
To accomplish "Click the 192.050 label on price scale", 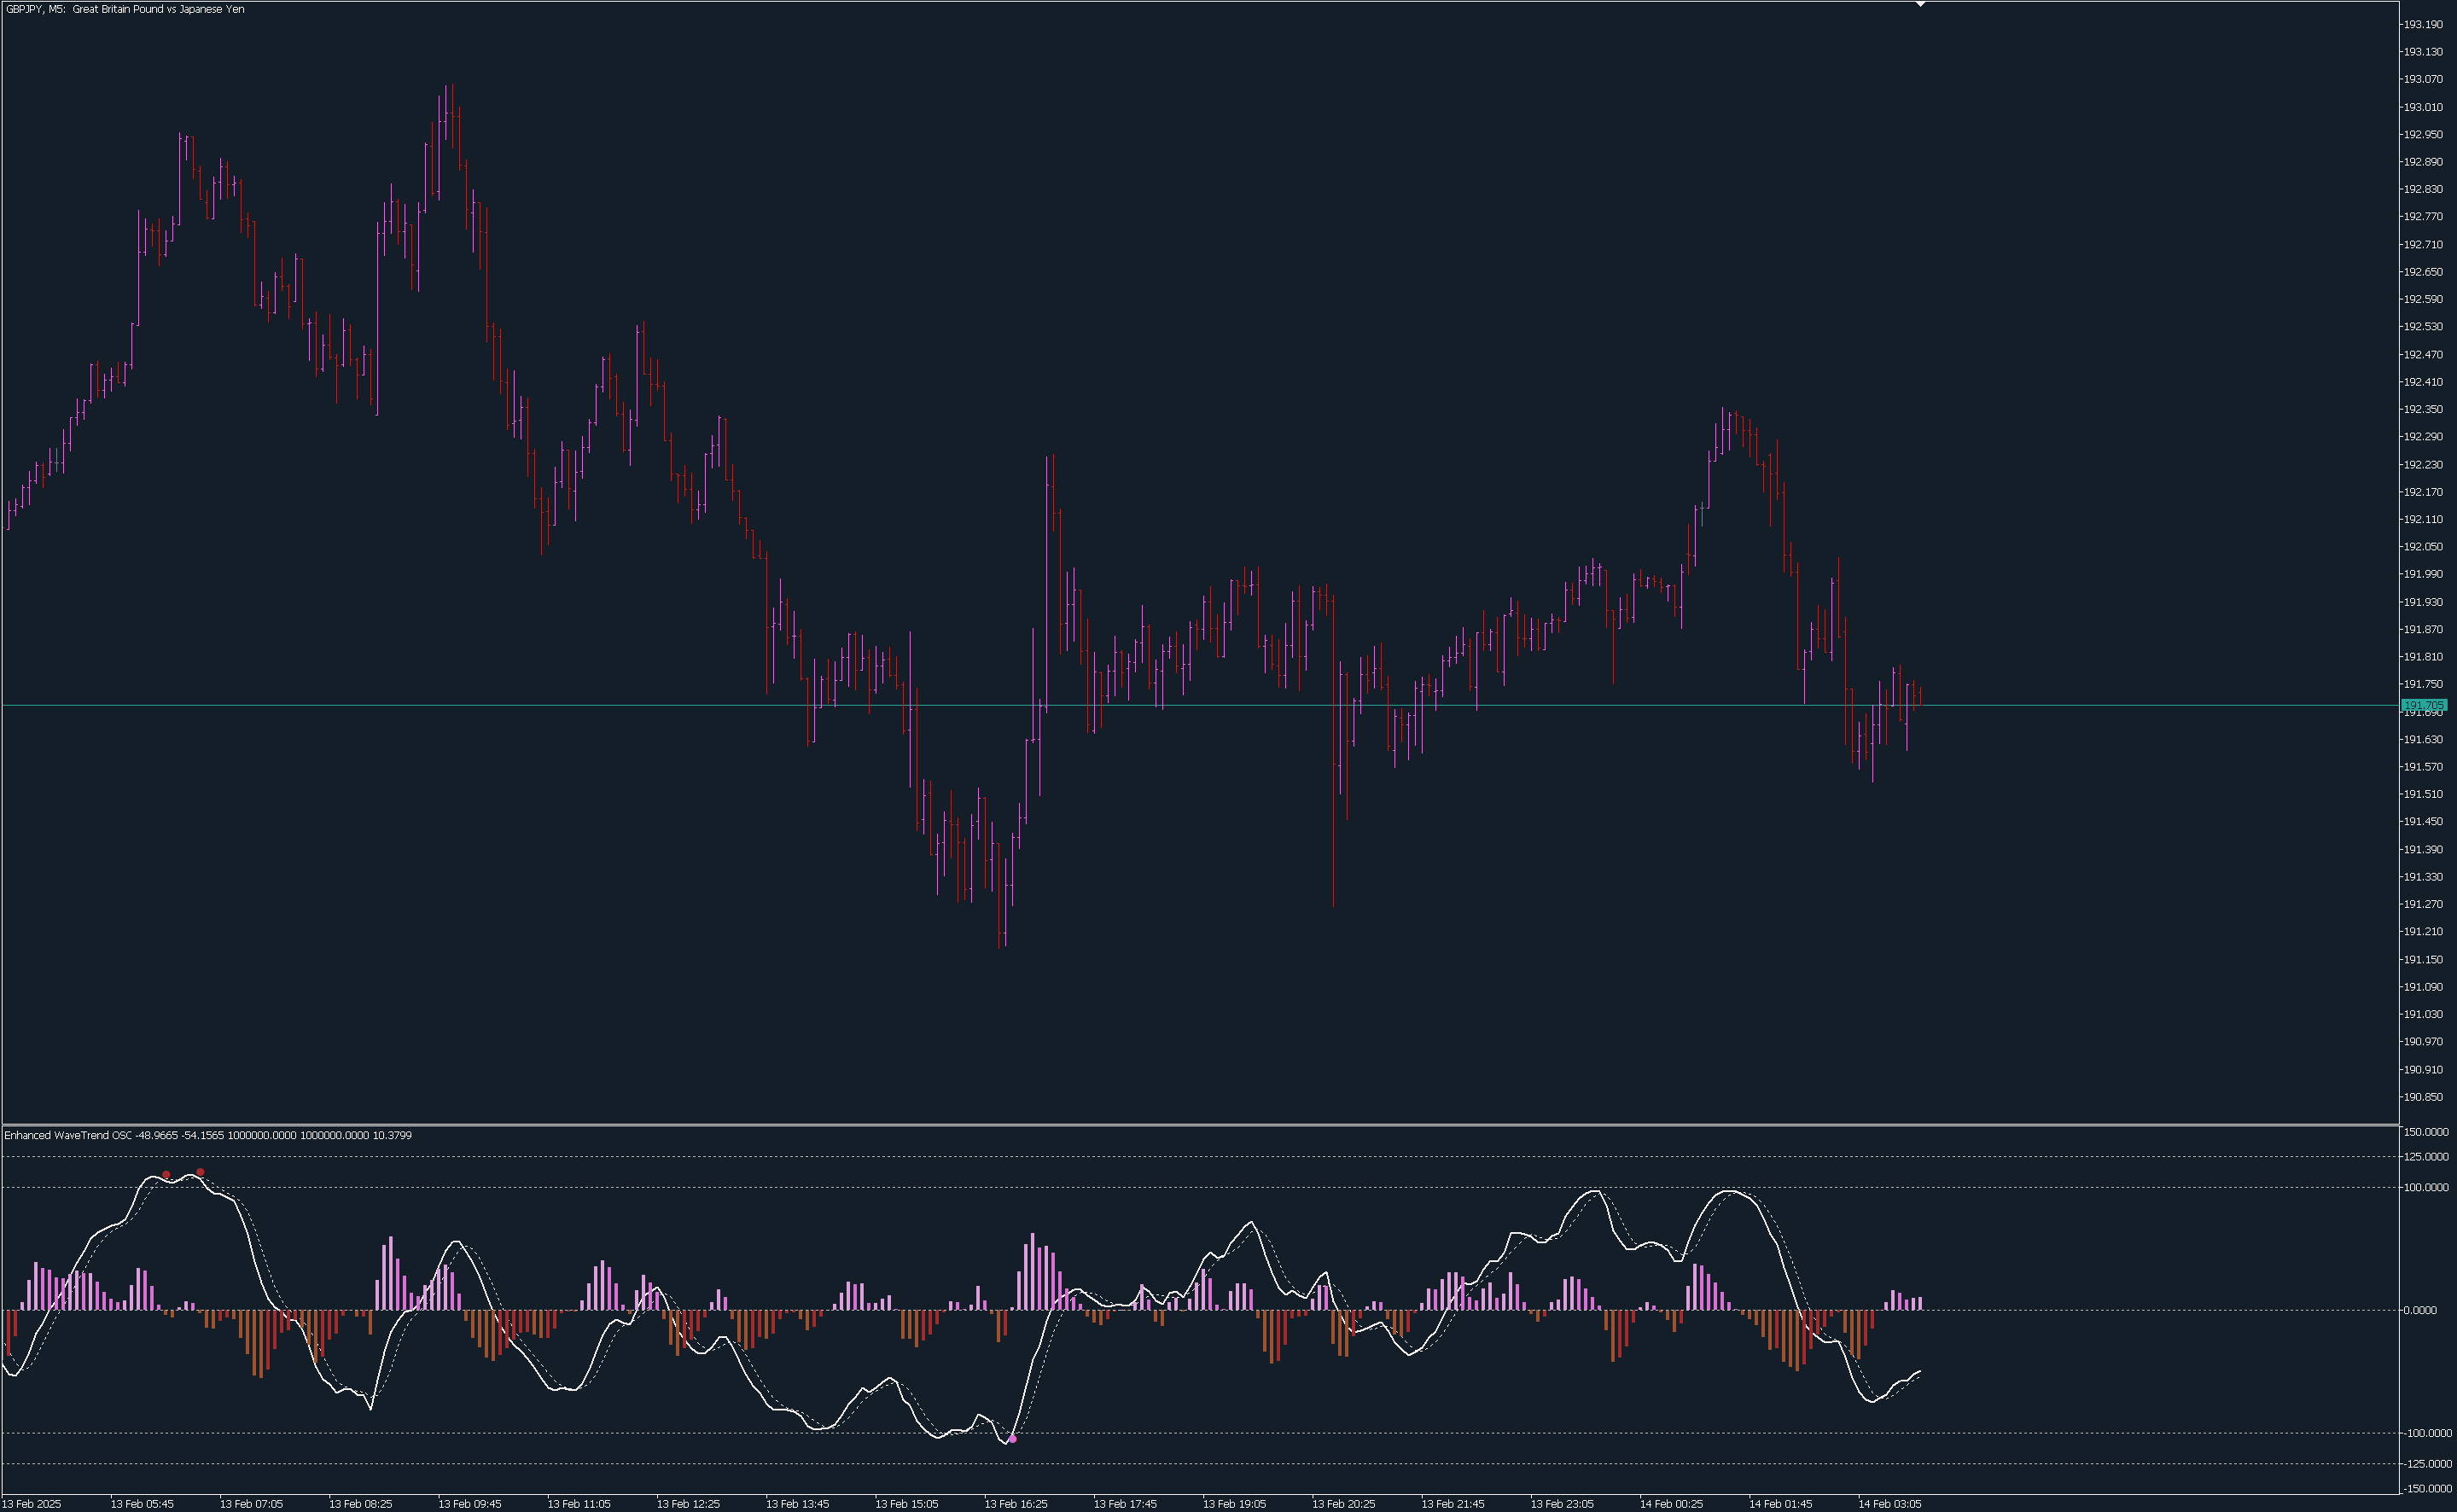I will 2423,547.
